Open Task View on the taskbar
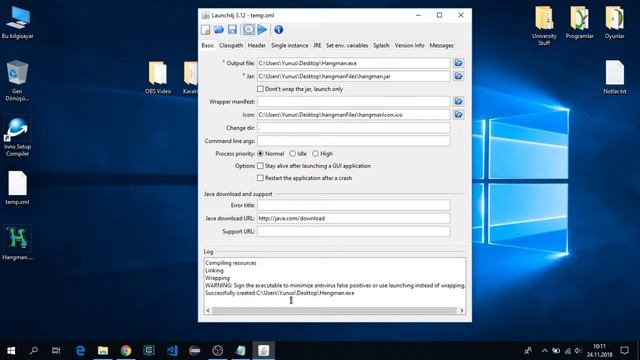Image resolution: width=640 pixels, height=360 pixels. (56, 350)
